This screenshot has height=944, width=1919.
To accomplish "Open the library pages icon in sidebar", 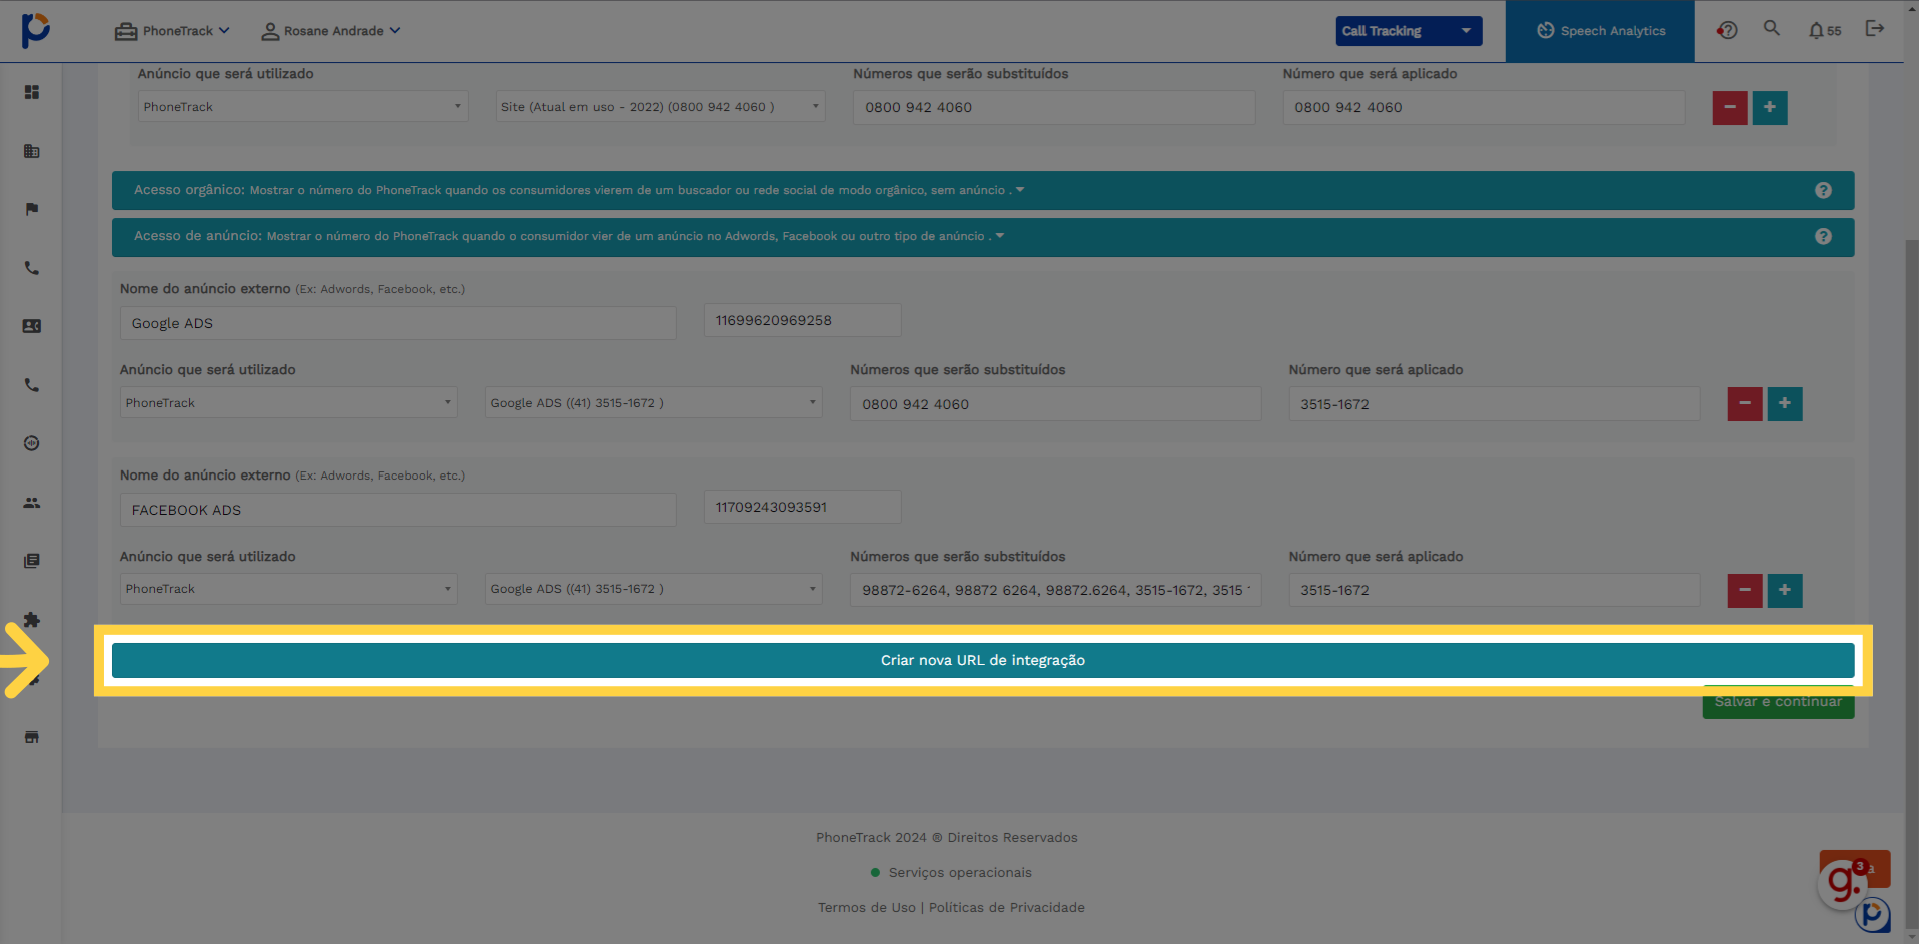I will [x=32, y=561].
